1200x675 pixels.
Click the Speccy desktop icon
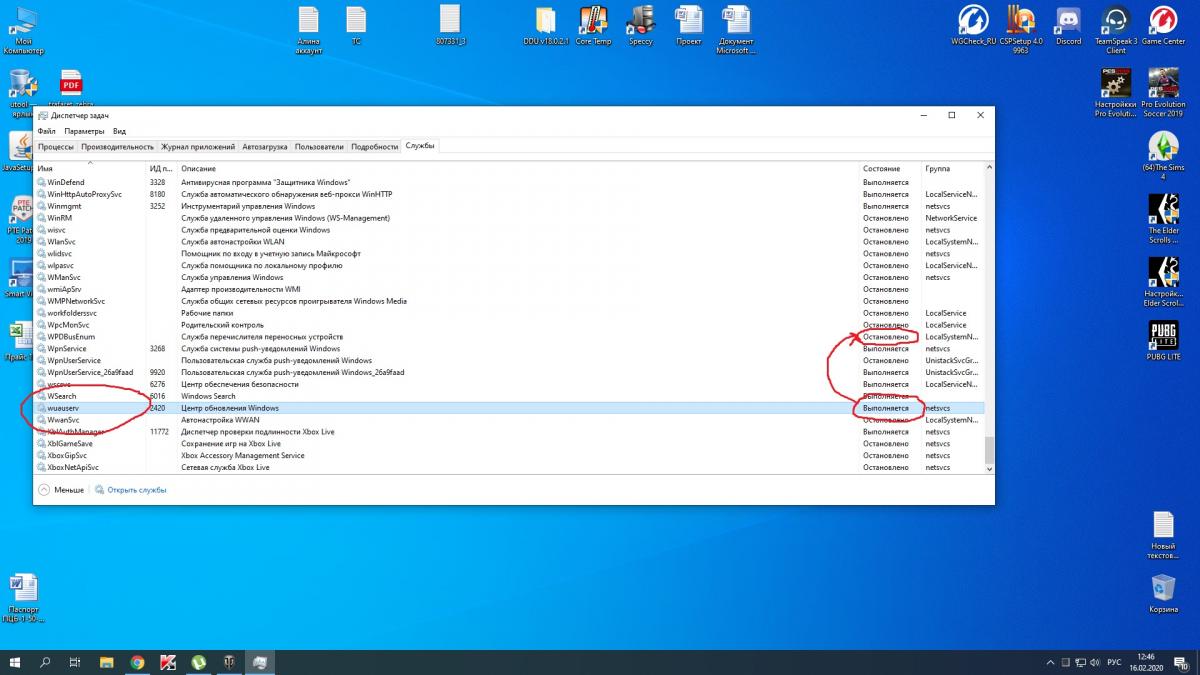click(640, 22)
